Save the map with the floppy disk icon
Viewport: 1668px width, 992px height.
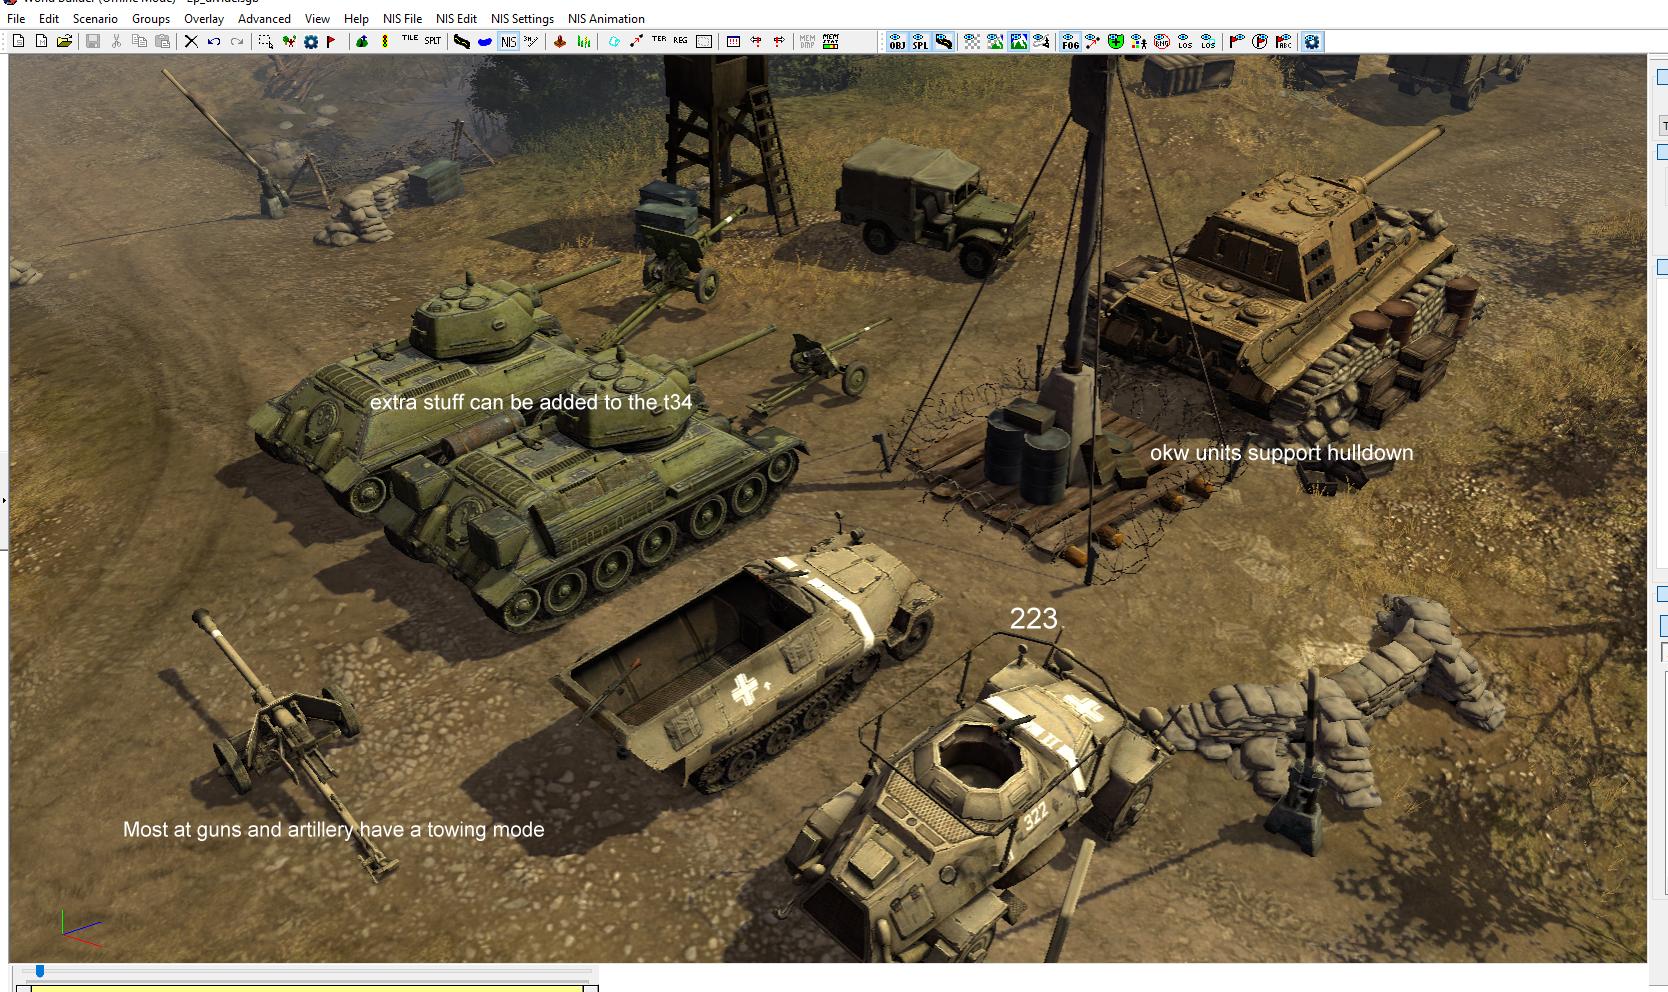click(x=93, y=41)
